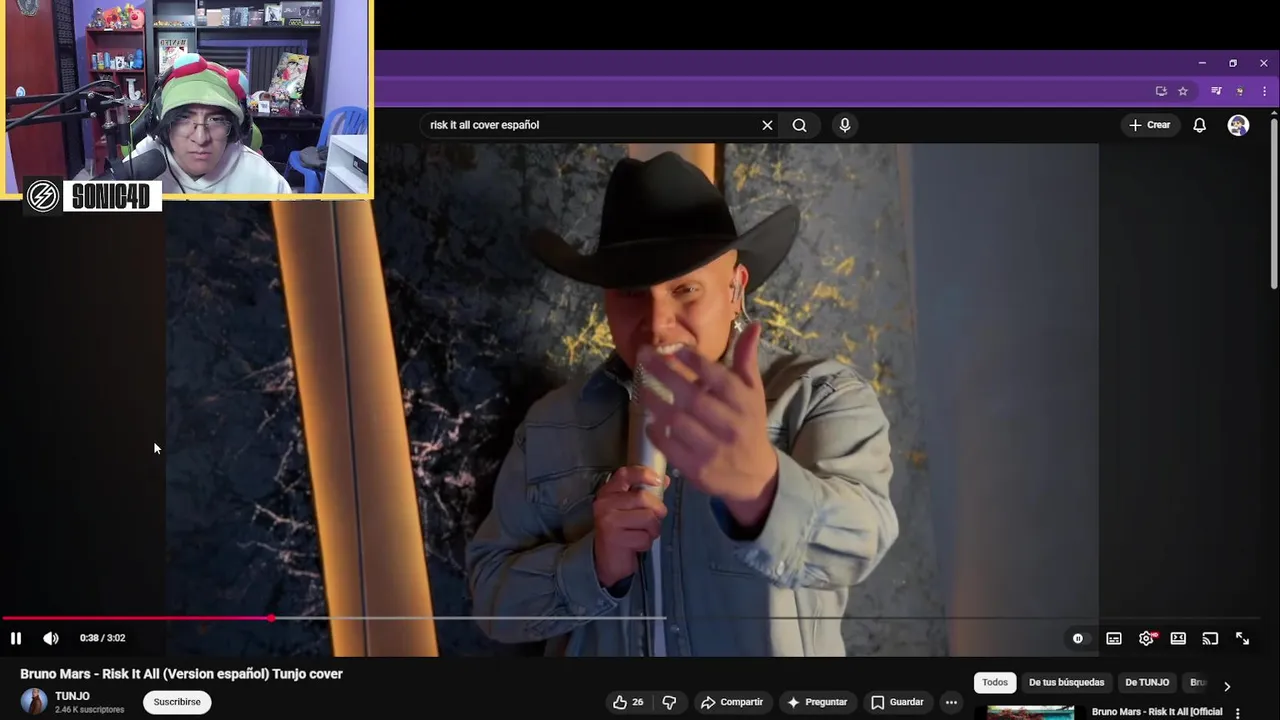The width and height of the screenshot is (1280, 720).
Task: Click the SONIC4D webcam overlay
Action: 187,98
